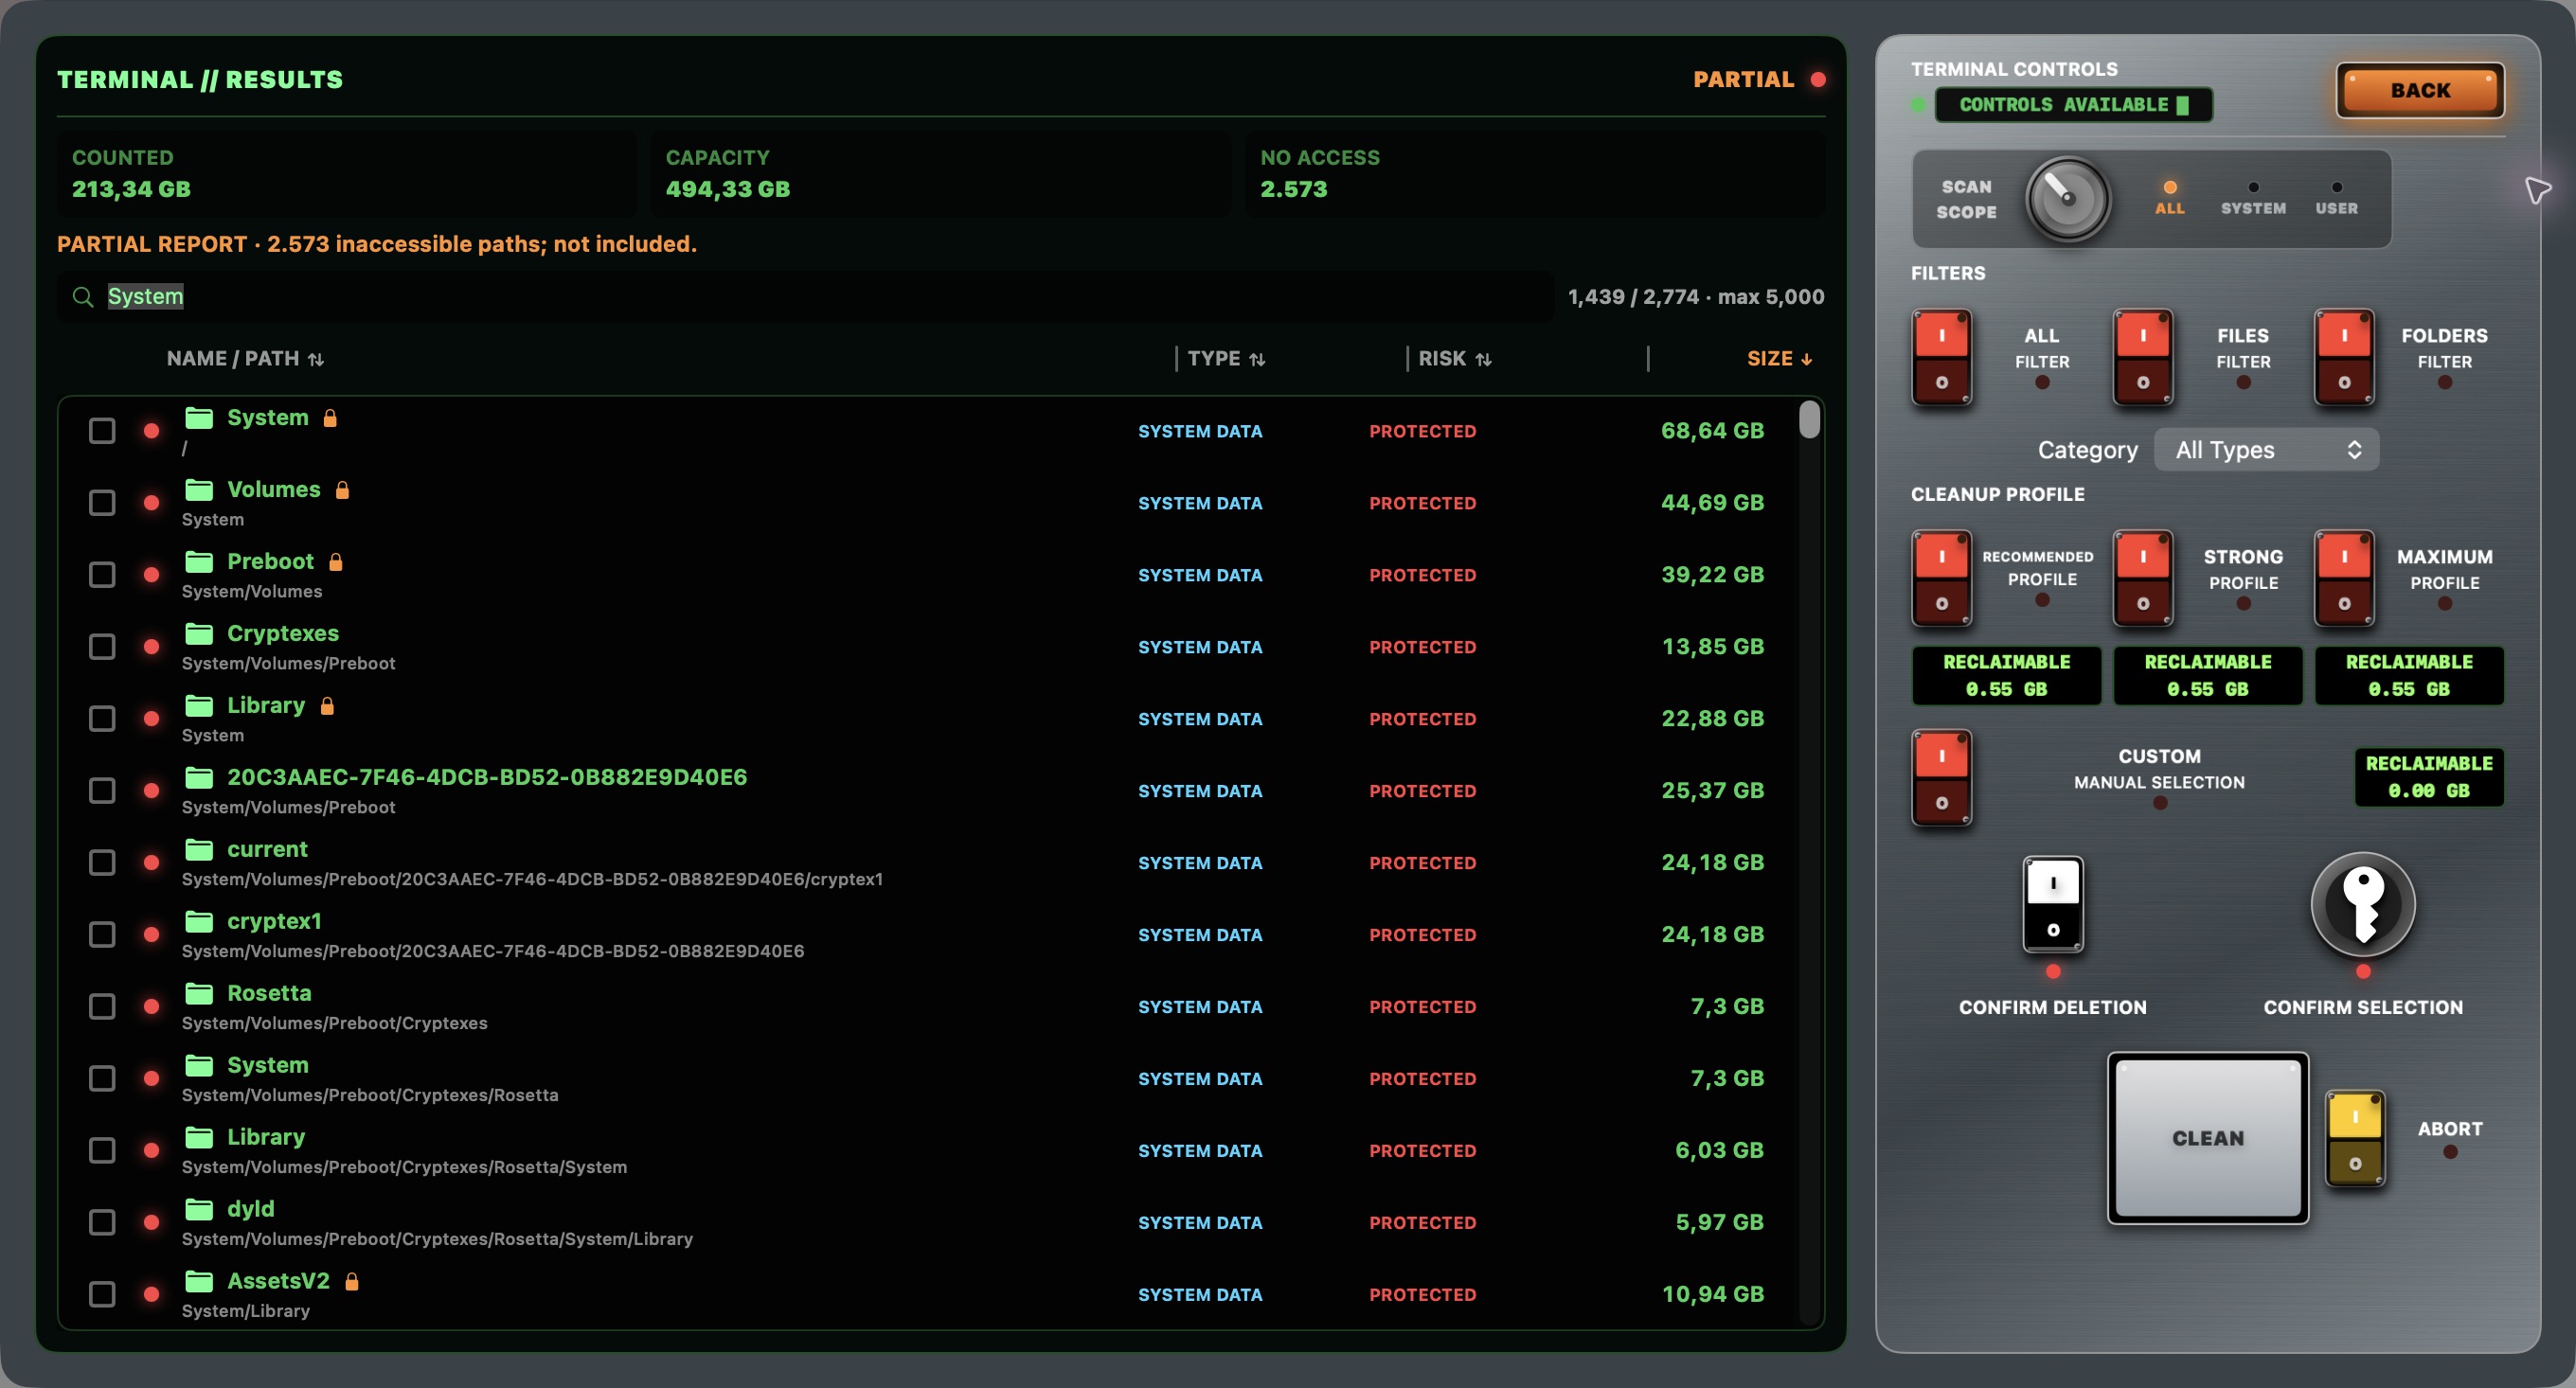The image size is (2576, 1388).
Task: Select the Cryptexes row checkbox
Action: [102, 647]
